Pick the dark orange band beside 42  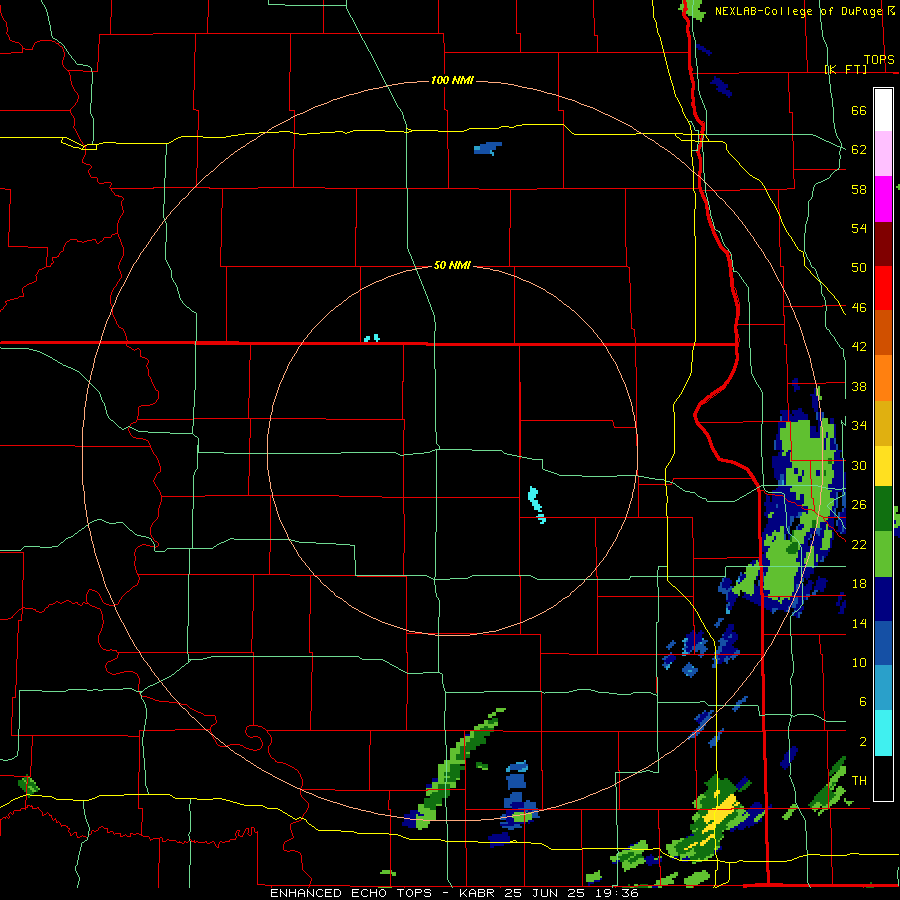coord(883,333)
